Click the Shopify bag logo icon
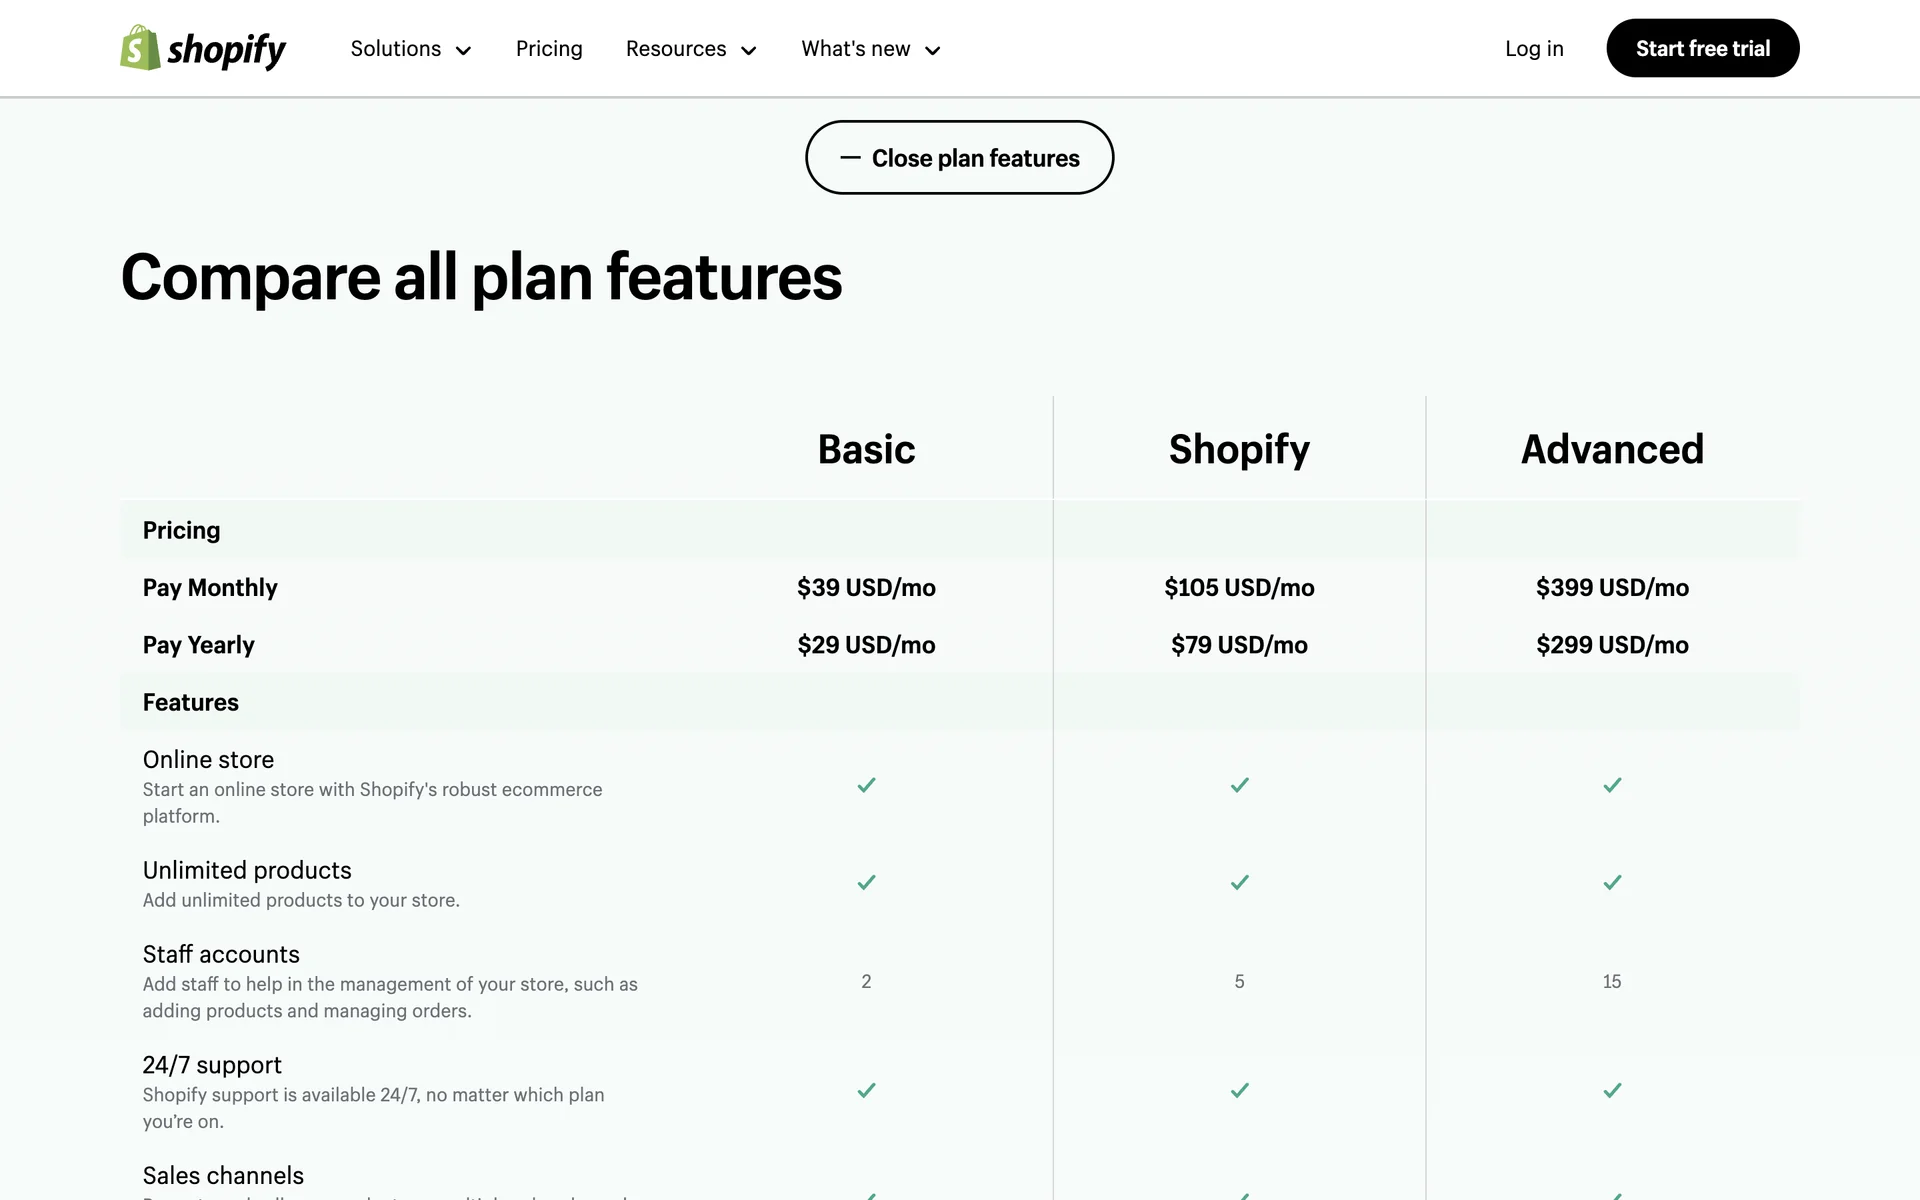1920x1200 pixels. point(140,48)
